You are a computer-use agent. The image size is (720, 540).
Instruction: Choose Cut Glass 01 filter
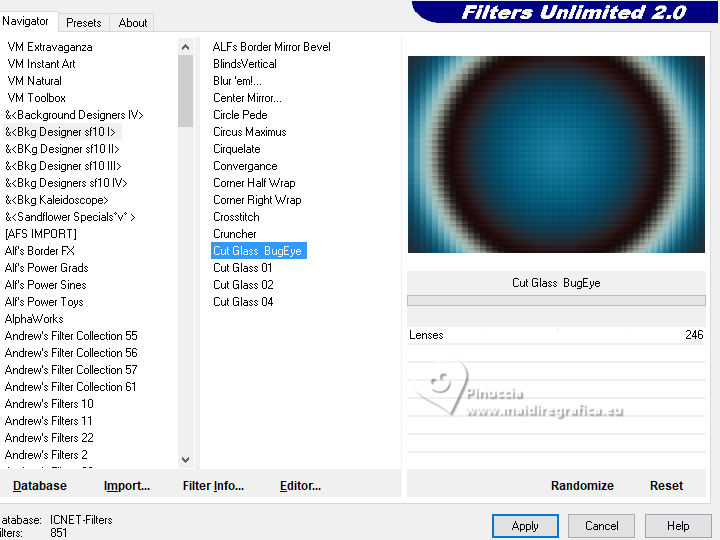(x=242, y=268)
